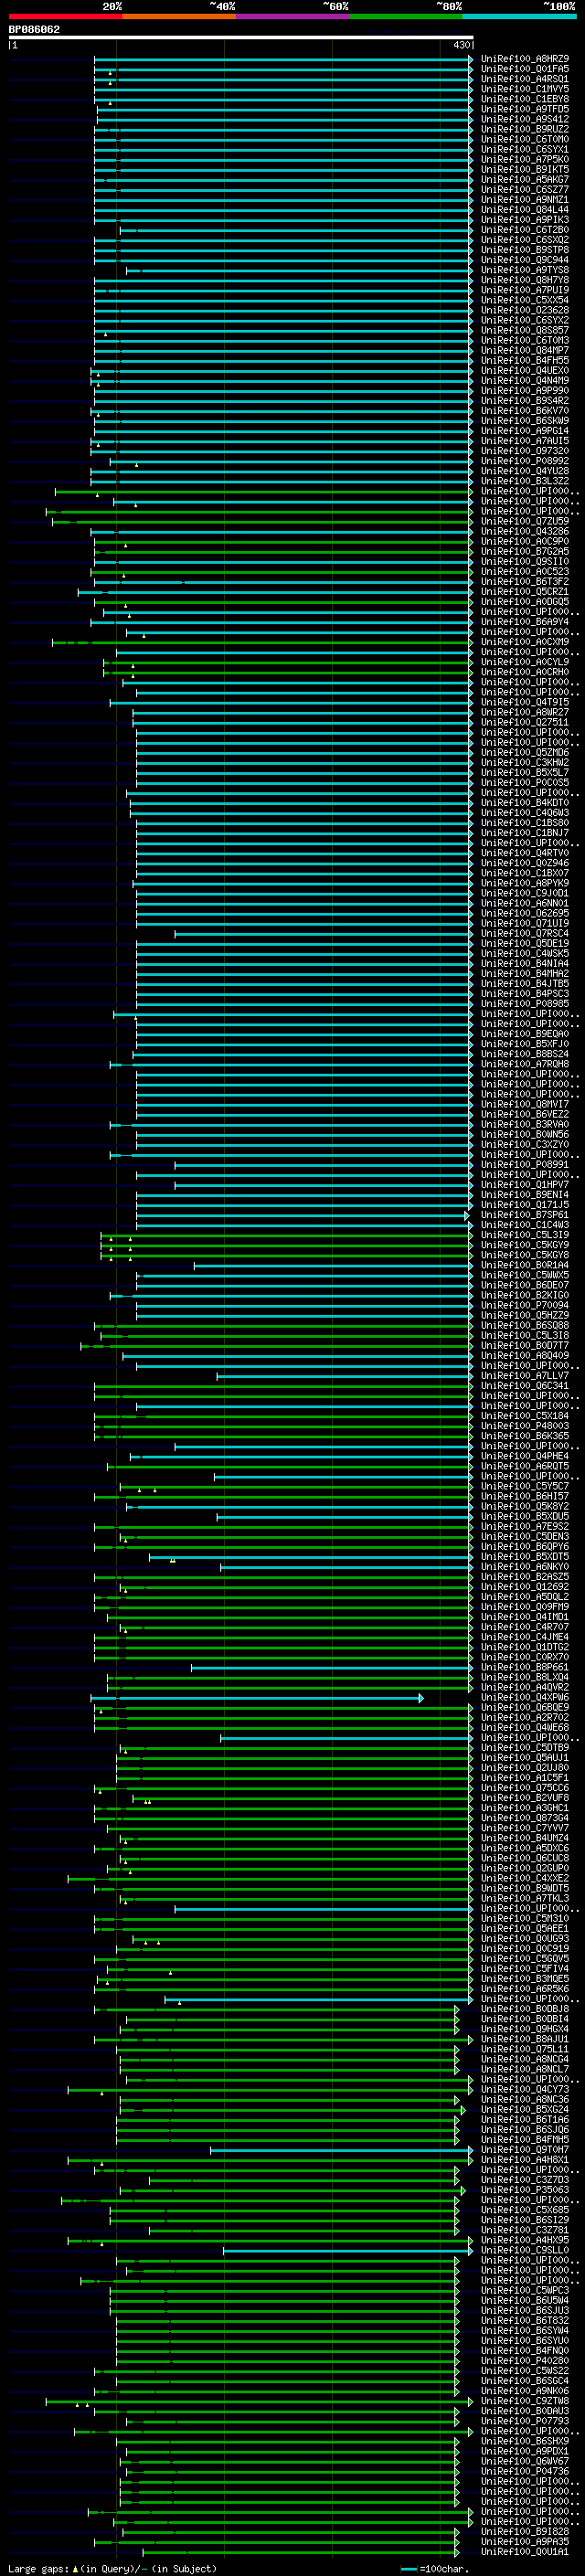Click the UniRef100_Q8S857 label
The image size is (585, 2576).
tap(525, 330)
